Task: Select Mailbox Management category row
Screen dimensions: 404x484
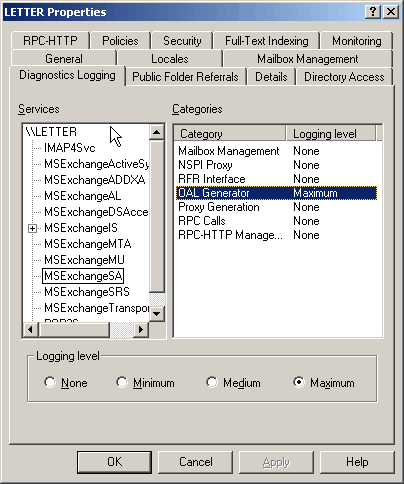Action: tap(276, 151)
